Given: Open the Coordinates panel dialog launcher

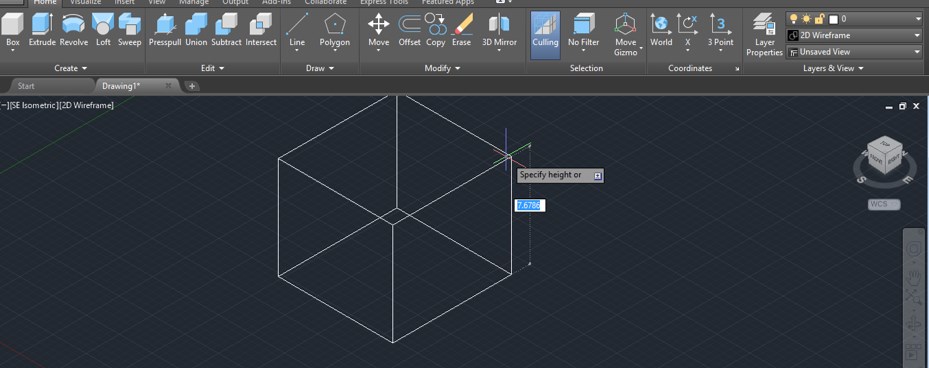Looking at the screenshot, I should 737,69.
